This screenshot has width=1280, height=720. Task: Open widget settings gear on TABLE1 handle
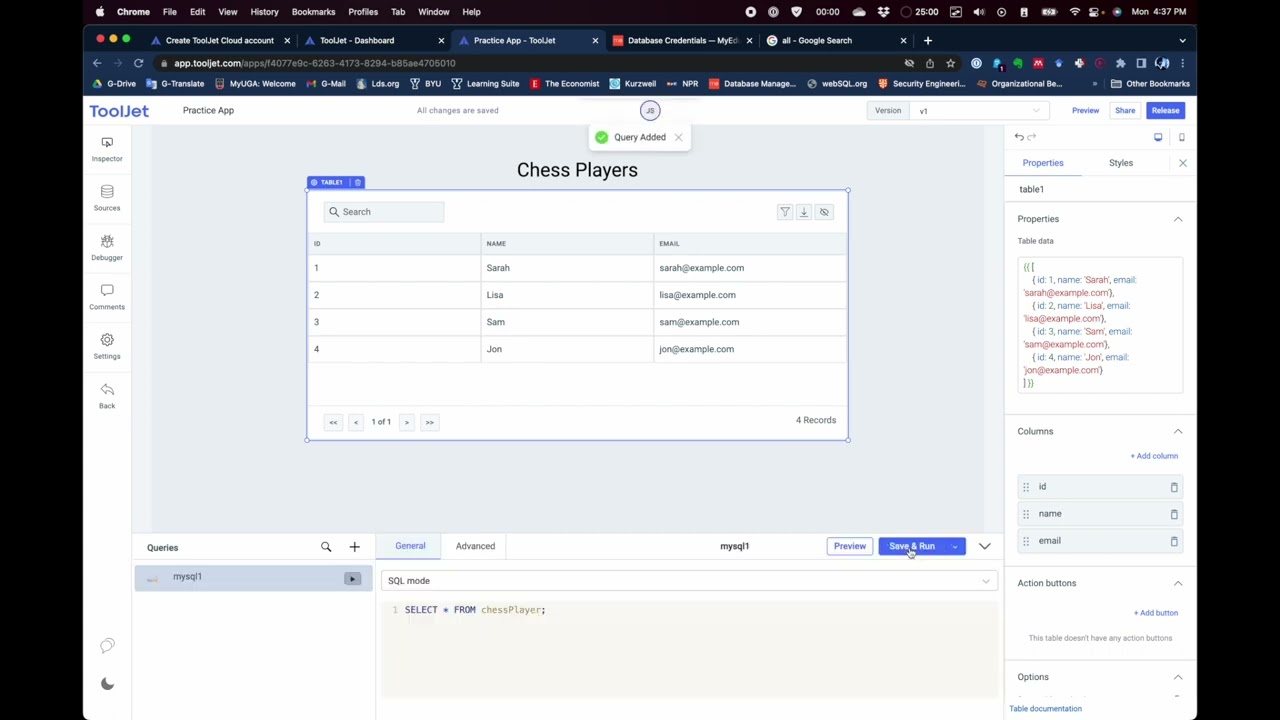click(x=314, y=182)
